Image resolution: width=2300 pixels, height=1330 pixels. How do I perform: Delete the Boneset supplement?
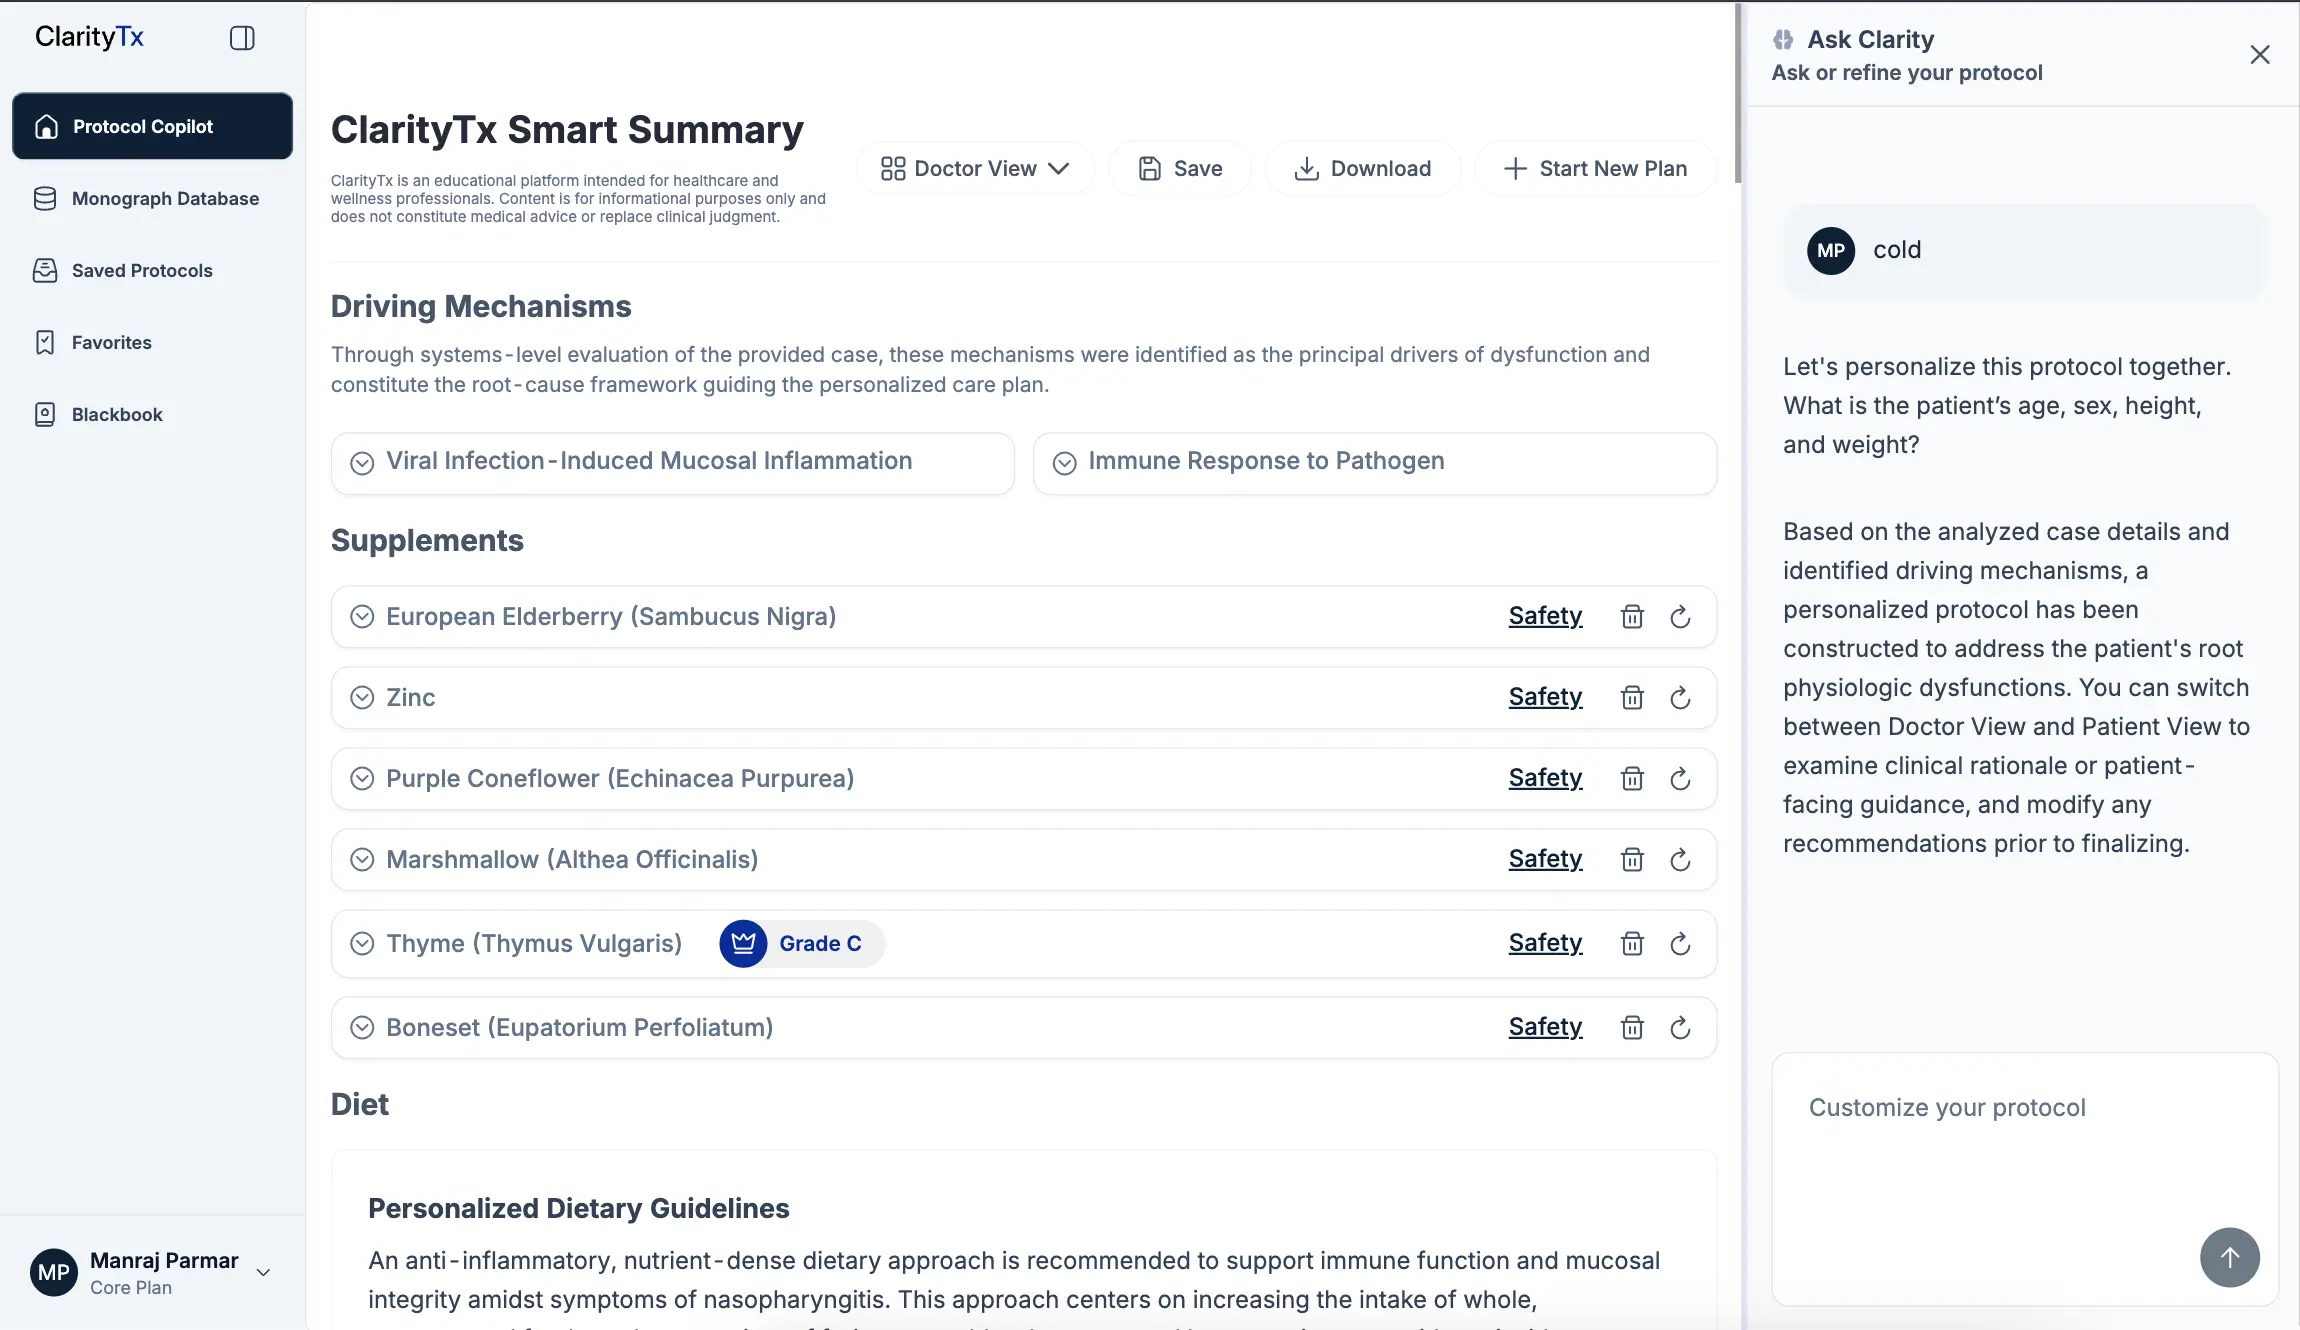coord(1631,1027)
